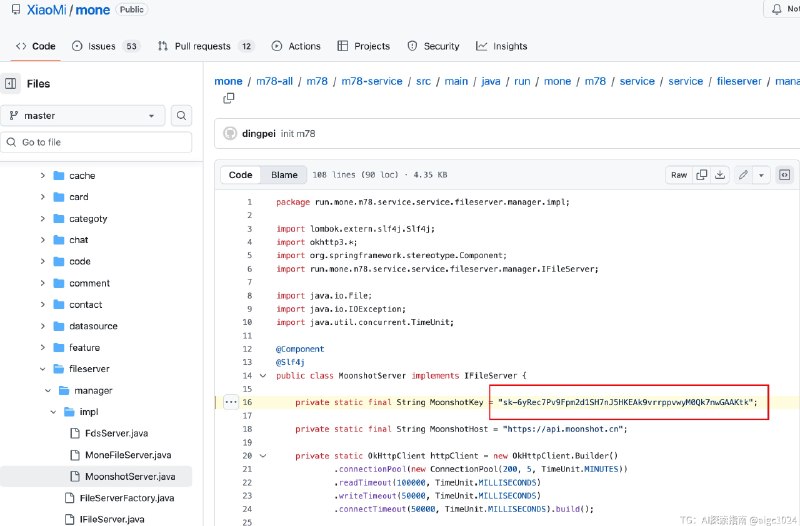Viewport: 800px width, 526px height.
Task: Collapse the Files side panel icon
Action: pyautogui.click(x=12, y=84)
